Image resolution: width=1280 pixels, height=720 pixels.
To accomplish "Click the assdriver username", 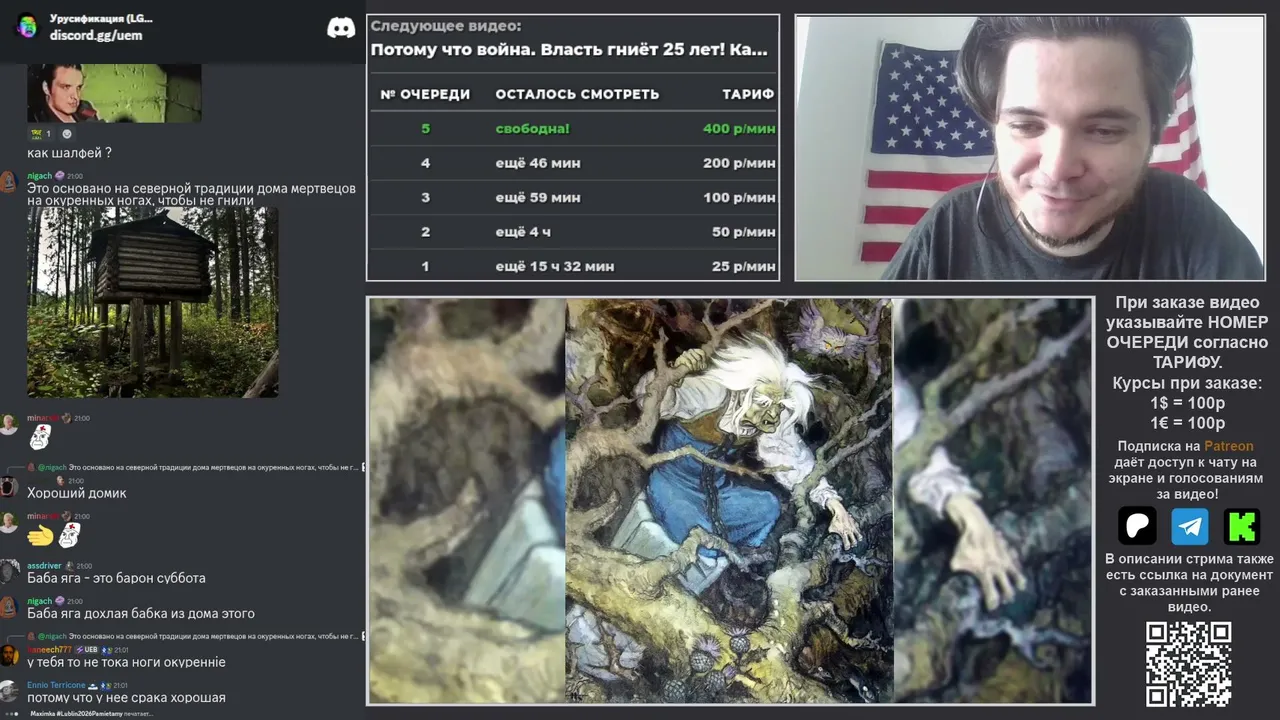I will 44,566.
